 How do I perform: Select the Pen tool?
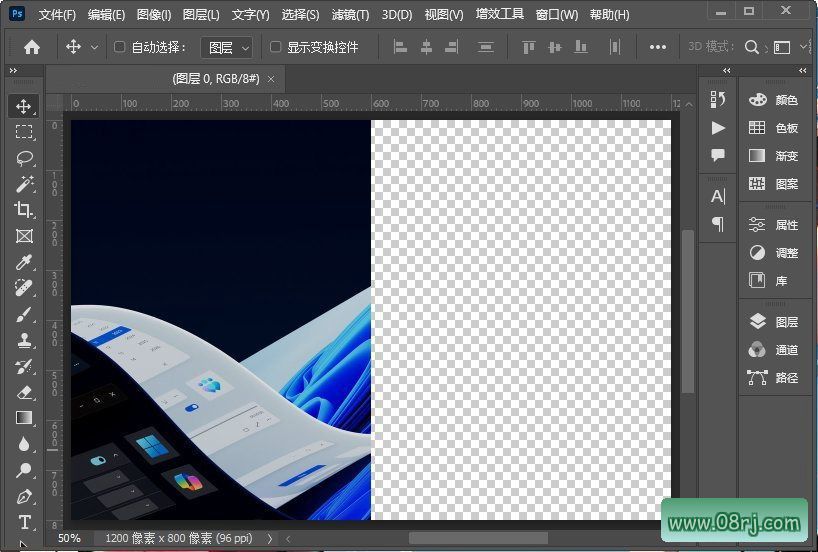point(23,496)
